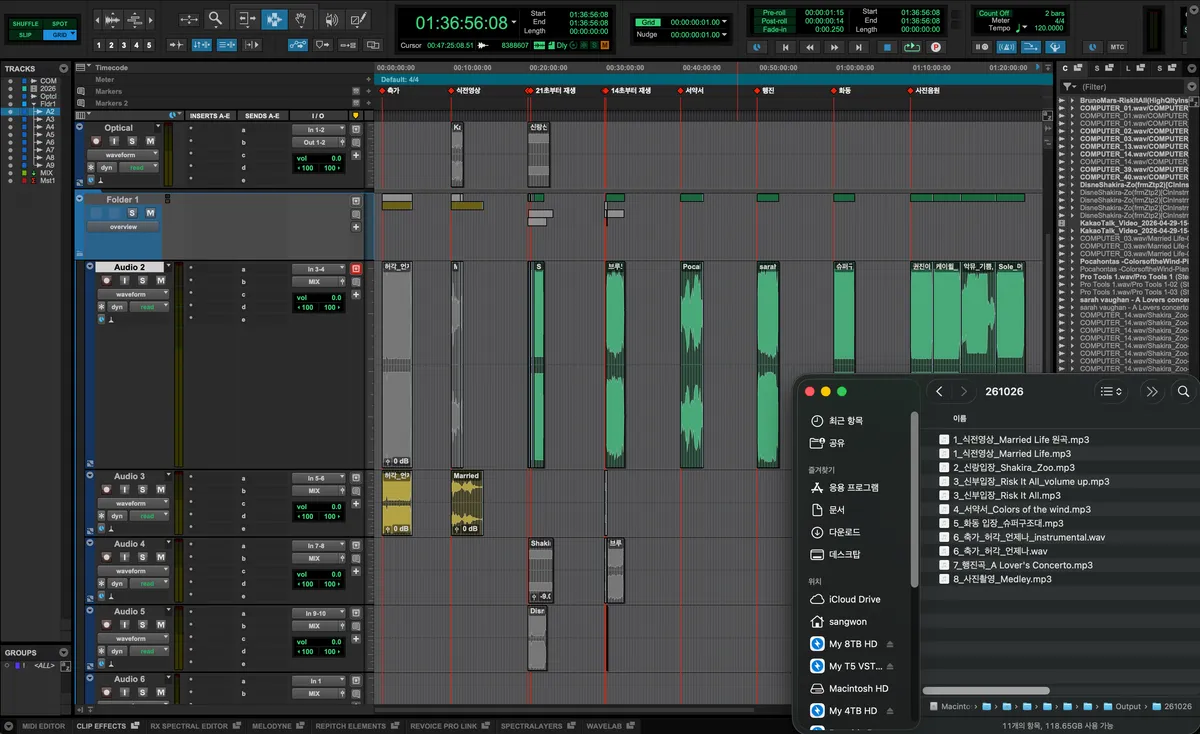
Task: Activate the Selector tool in toolbar
Action: click(x=274, y=19)
